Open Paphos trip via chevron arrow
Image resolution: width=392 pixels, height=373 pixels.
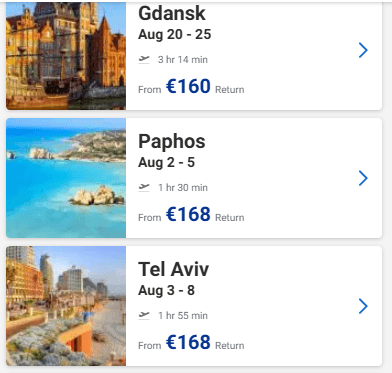click(363, 178)
